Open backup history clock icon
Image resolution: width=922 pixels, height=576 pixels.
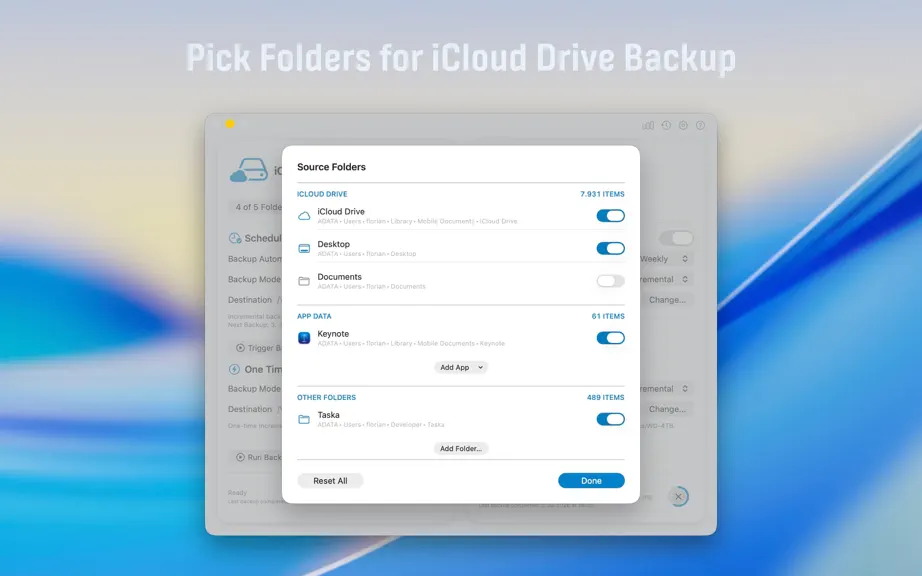666,125
